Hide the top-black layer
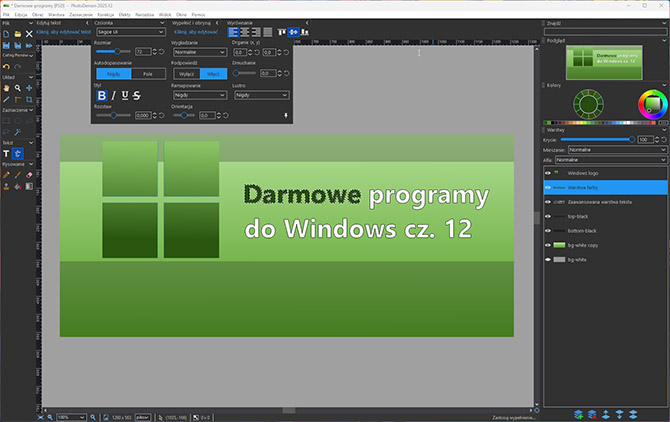The image size is (670, 422). (548, 216)
